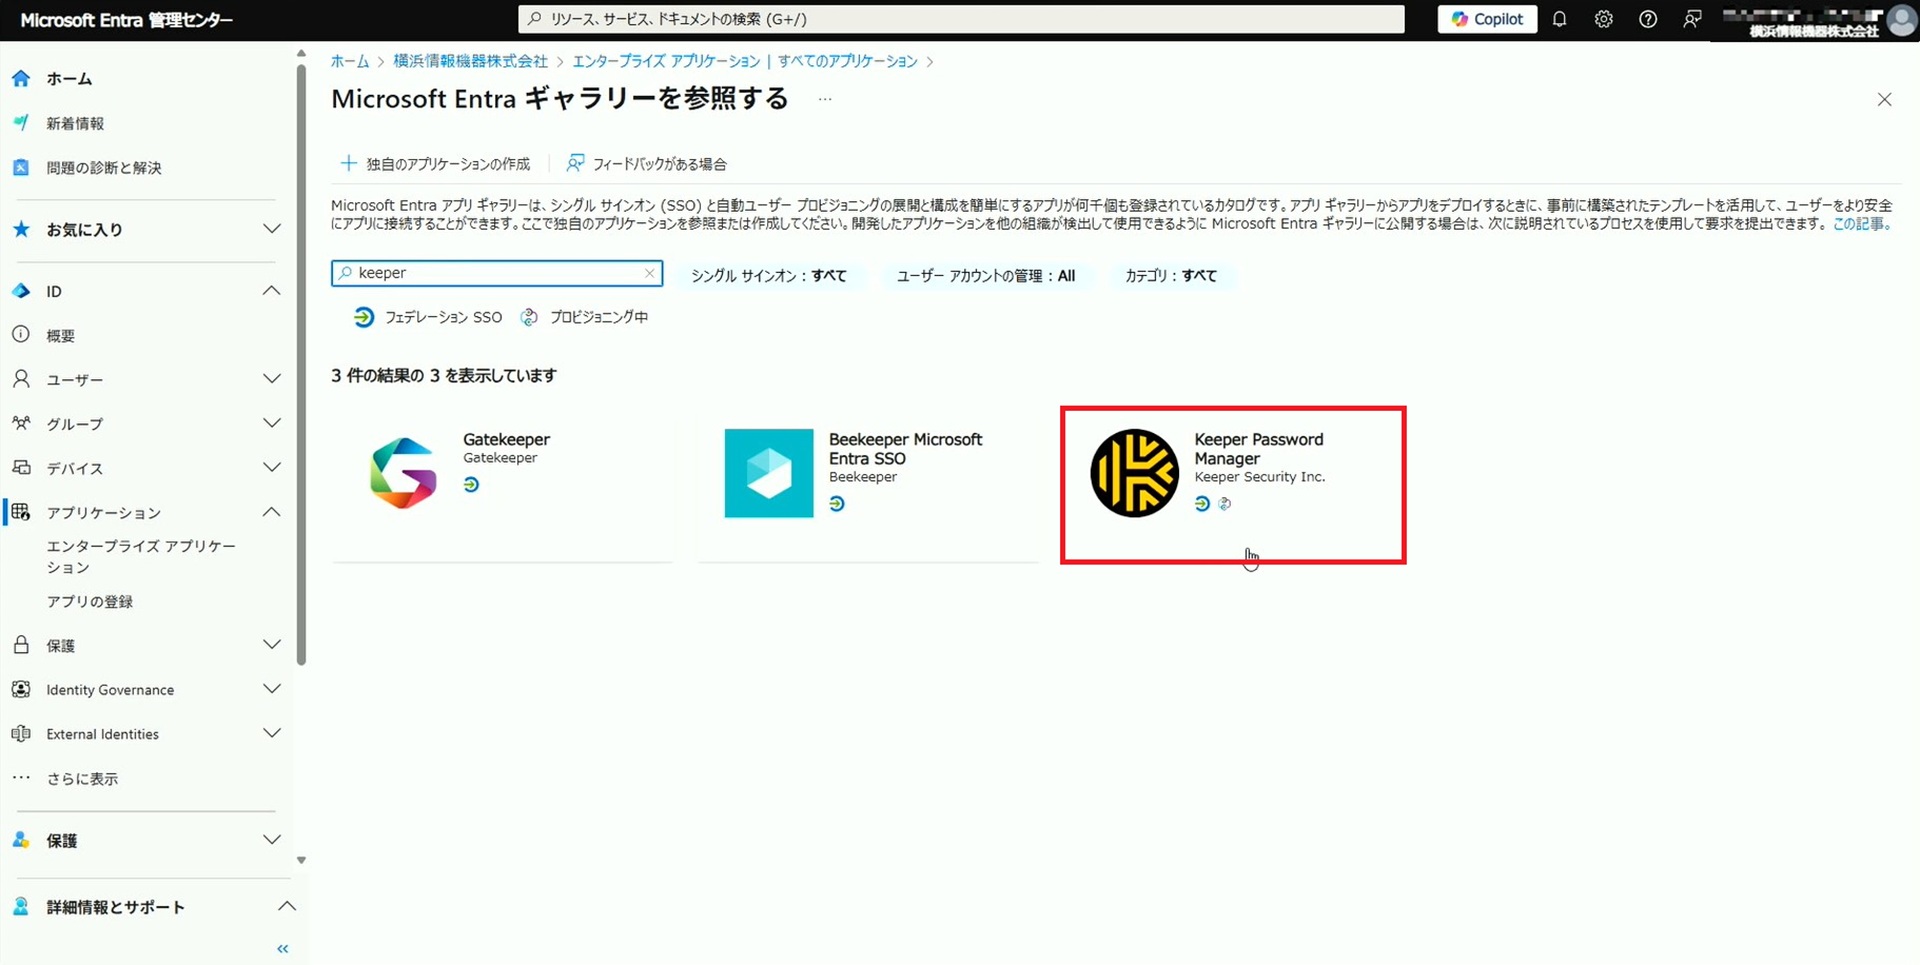The image size is (1920, 965).
Task: Open the settings gear icon
Action: coord(1603,19)
